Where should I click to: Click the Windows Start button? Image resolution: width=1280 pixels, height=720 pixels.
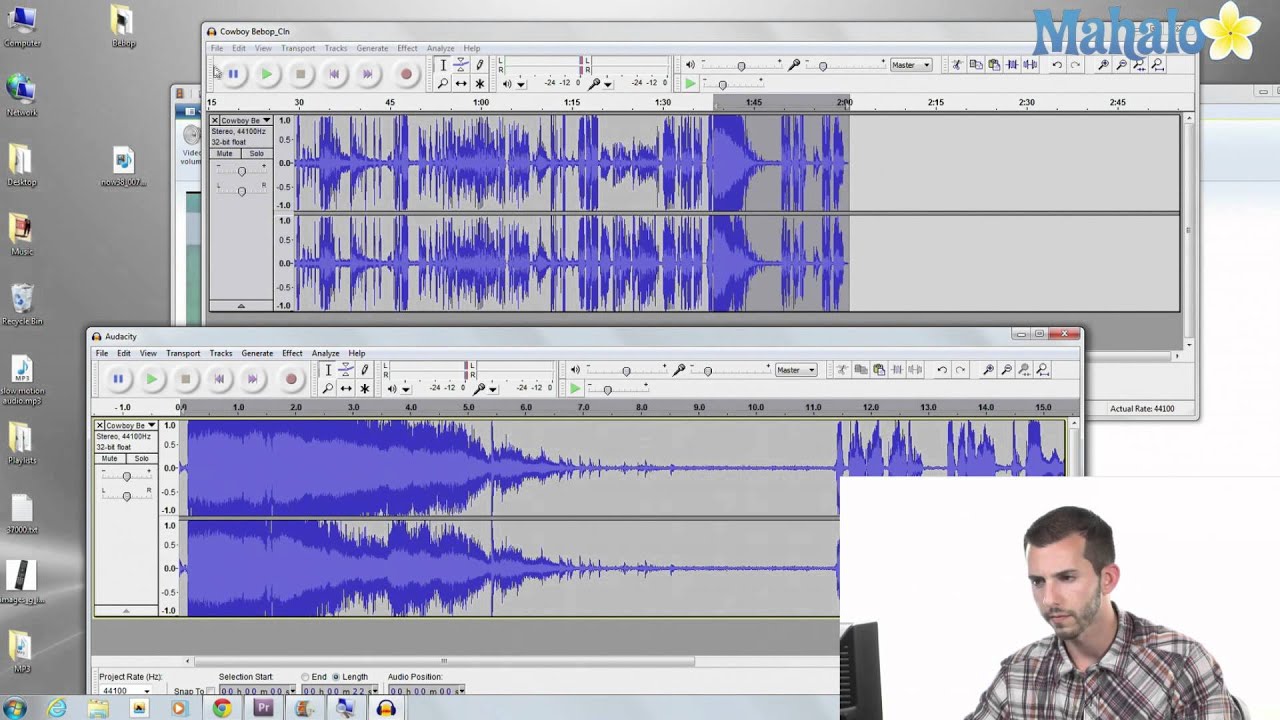coord(15,709)
